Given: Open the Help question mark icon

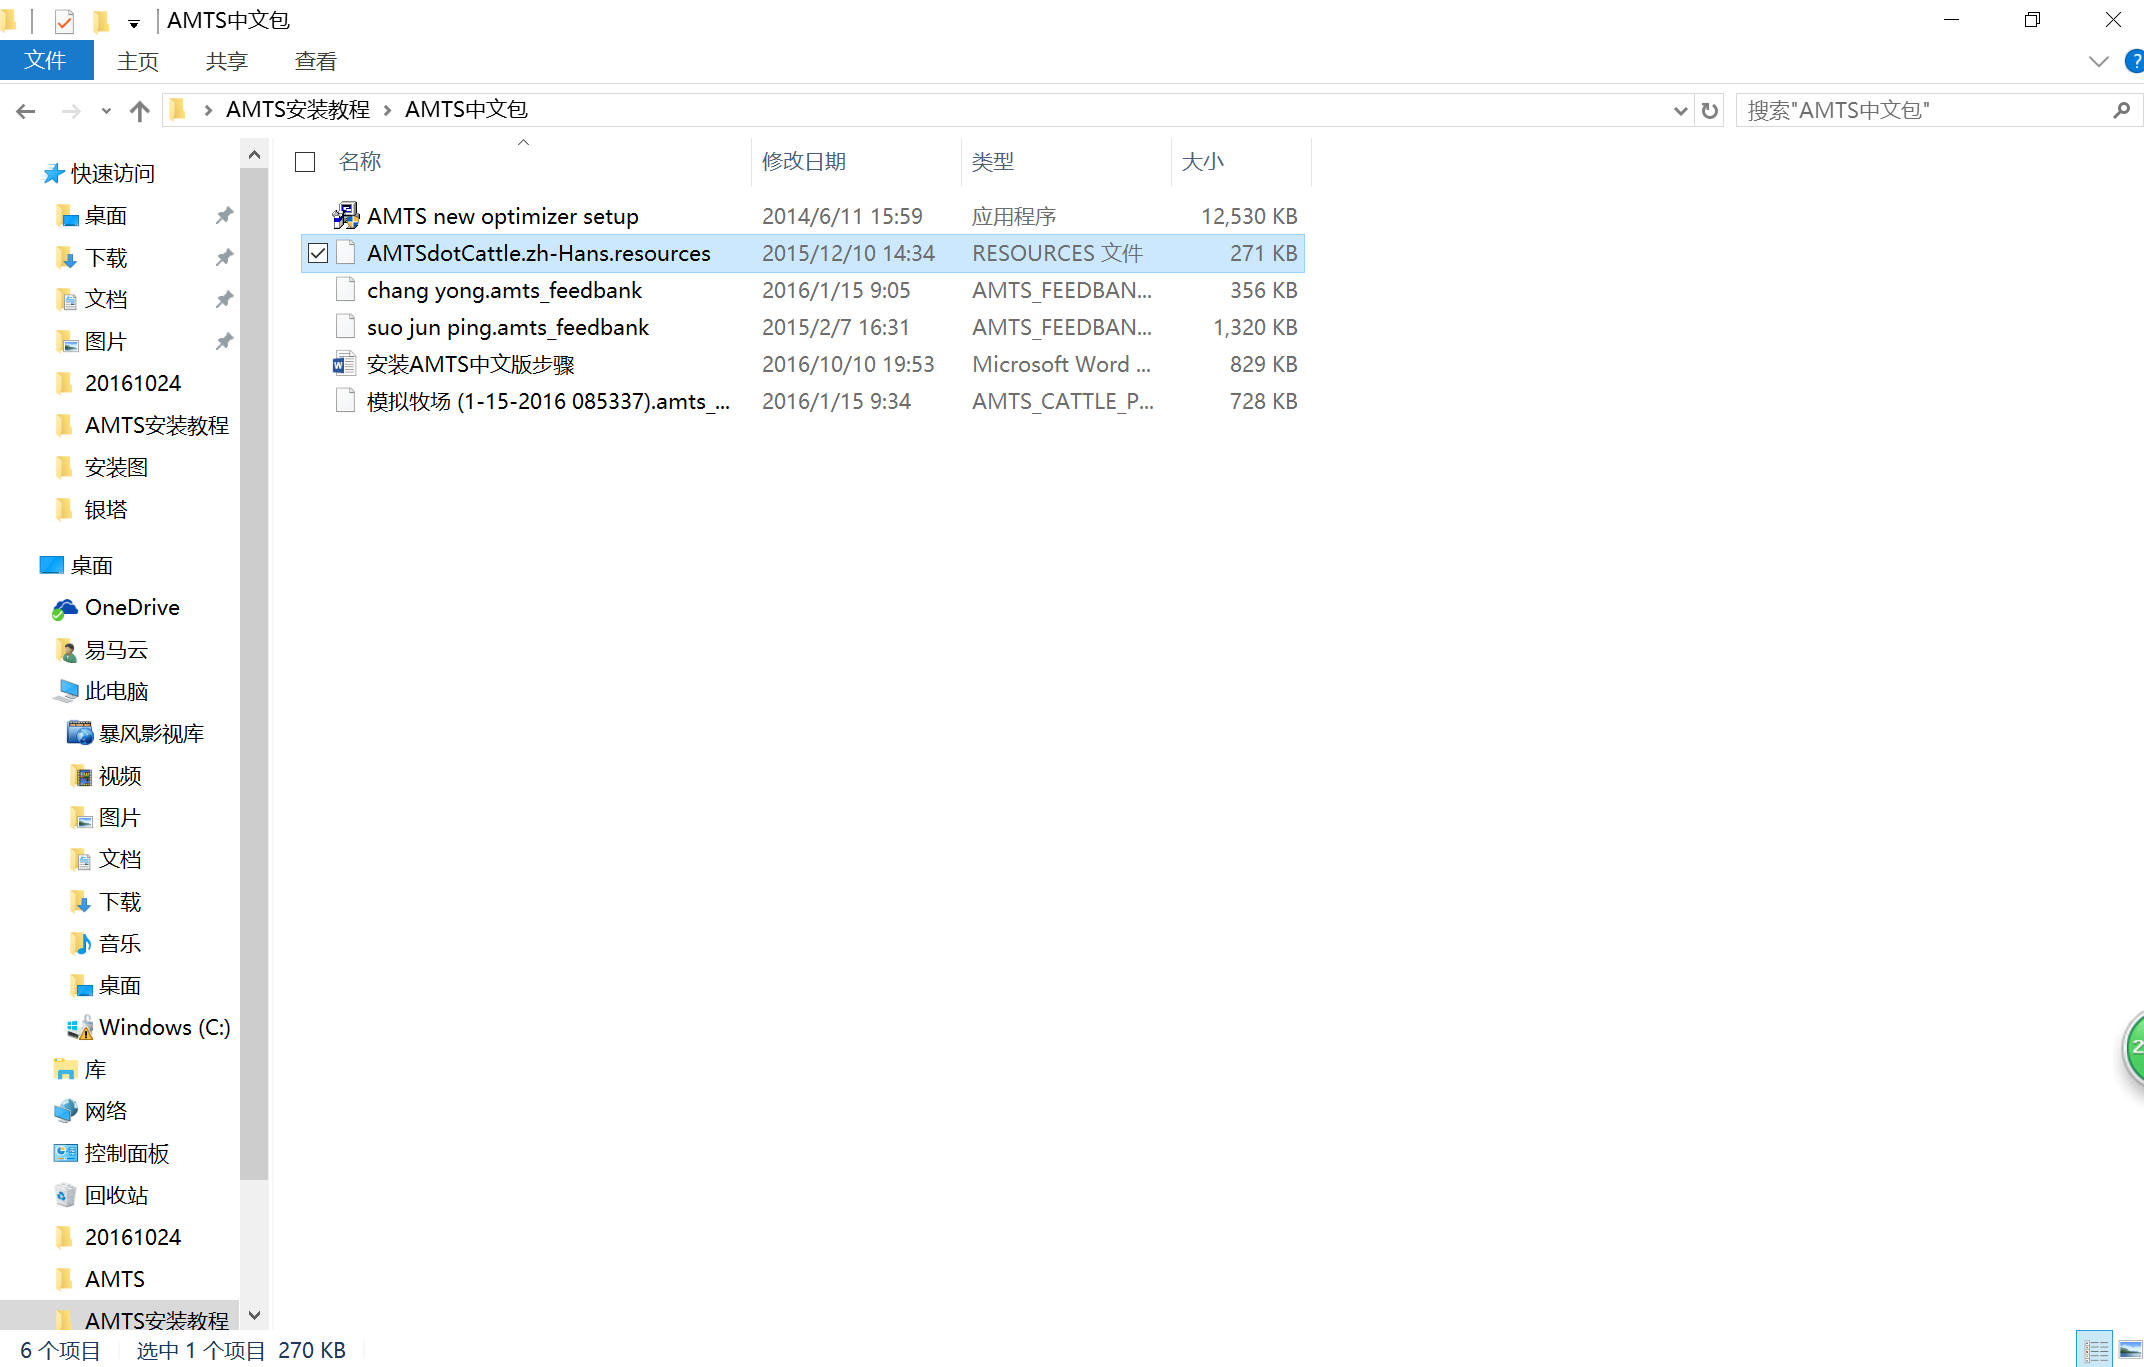Looking at the screenshot, I should [2134, 61].
